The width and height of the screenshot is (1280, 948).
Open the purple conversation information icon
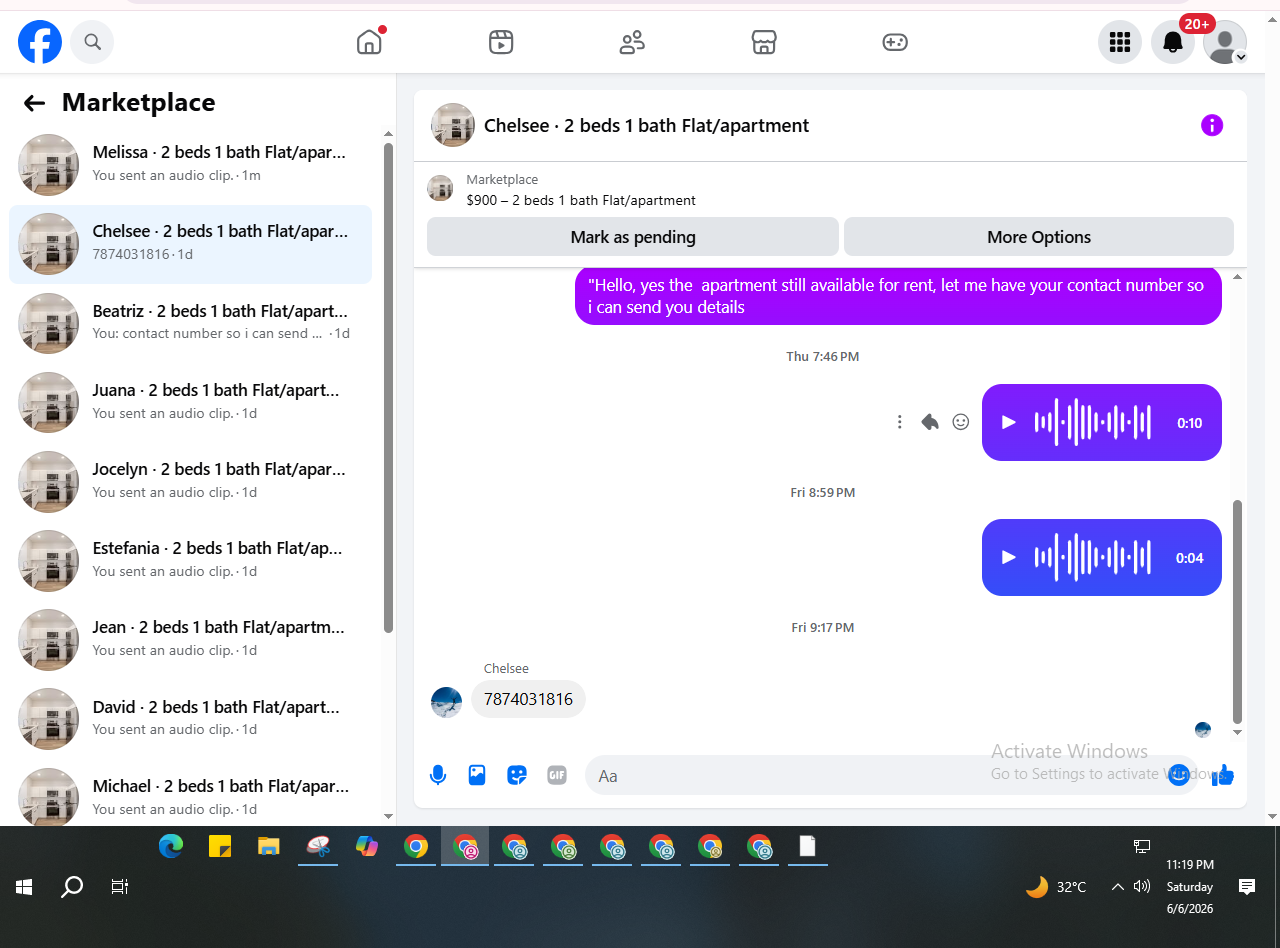(1212, 125)
